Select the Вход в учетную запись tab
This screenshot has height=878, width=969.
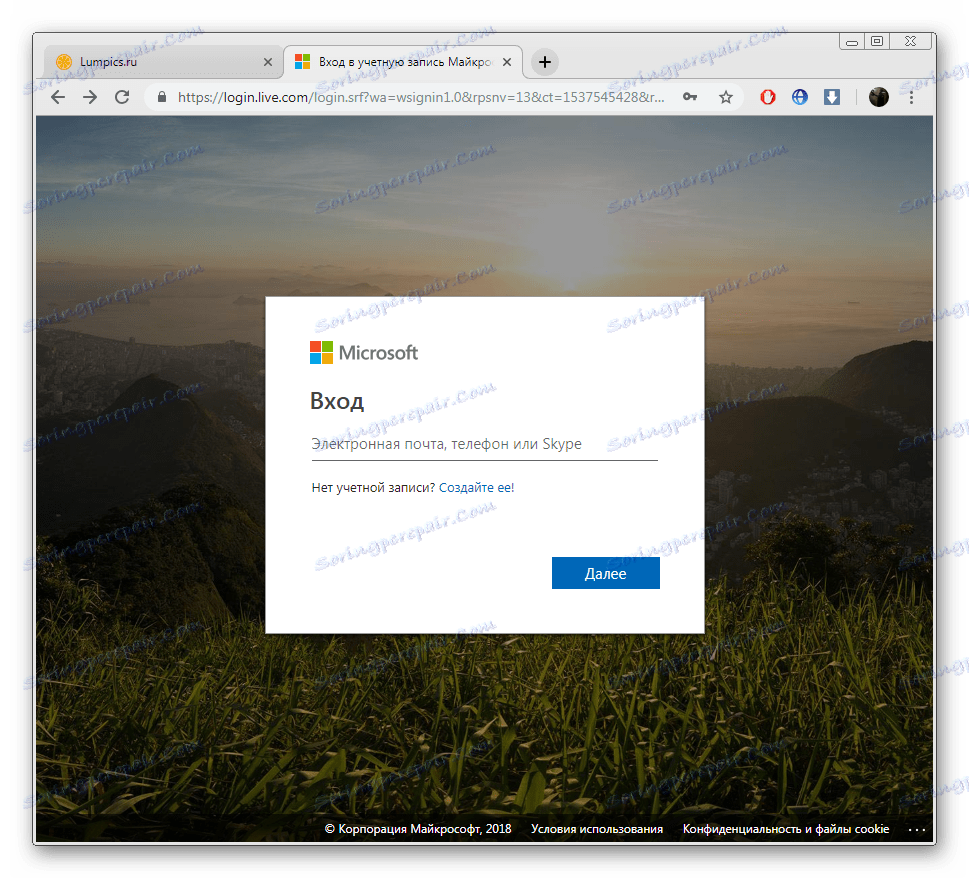(403, 62)
